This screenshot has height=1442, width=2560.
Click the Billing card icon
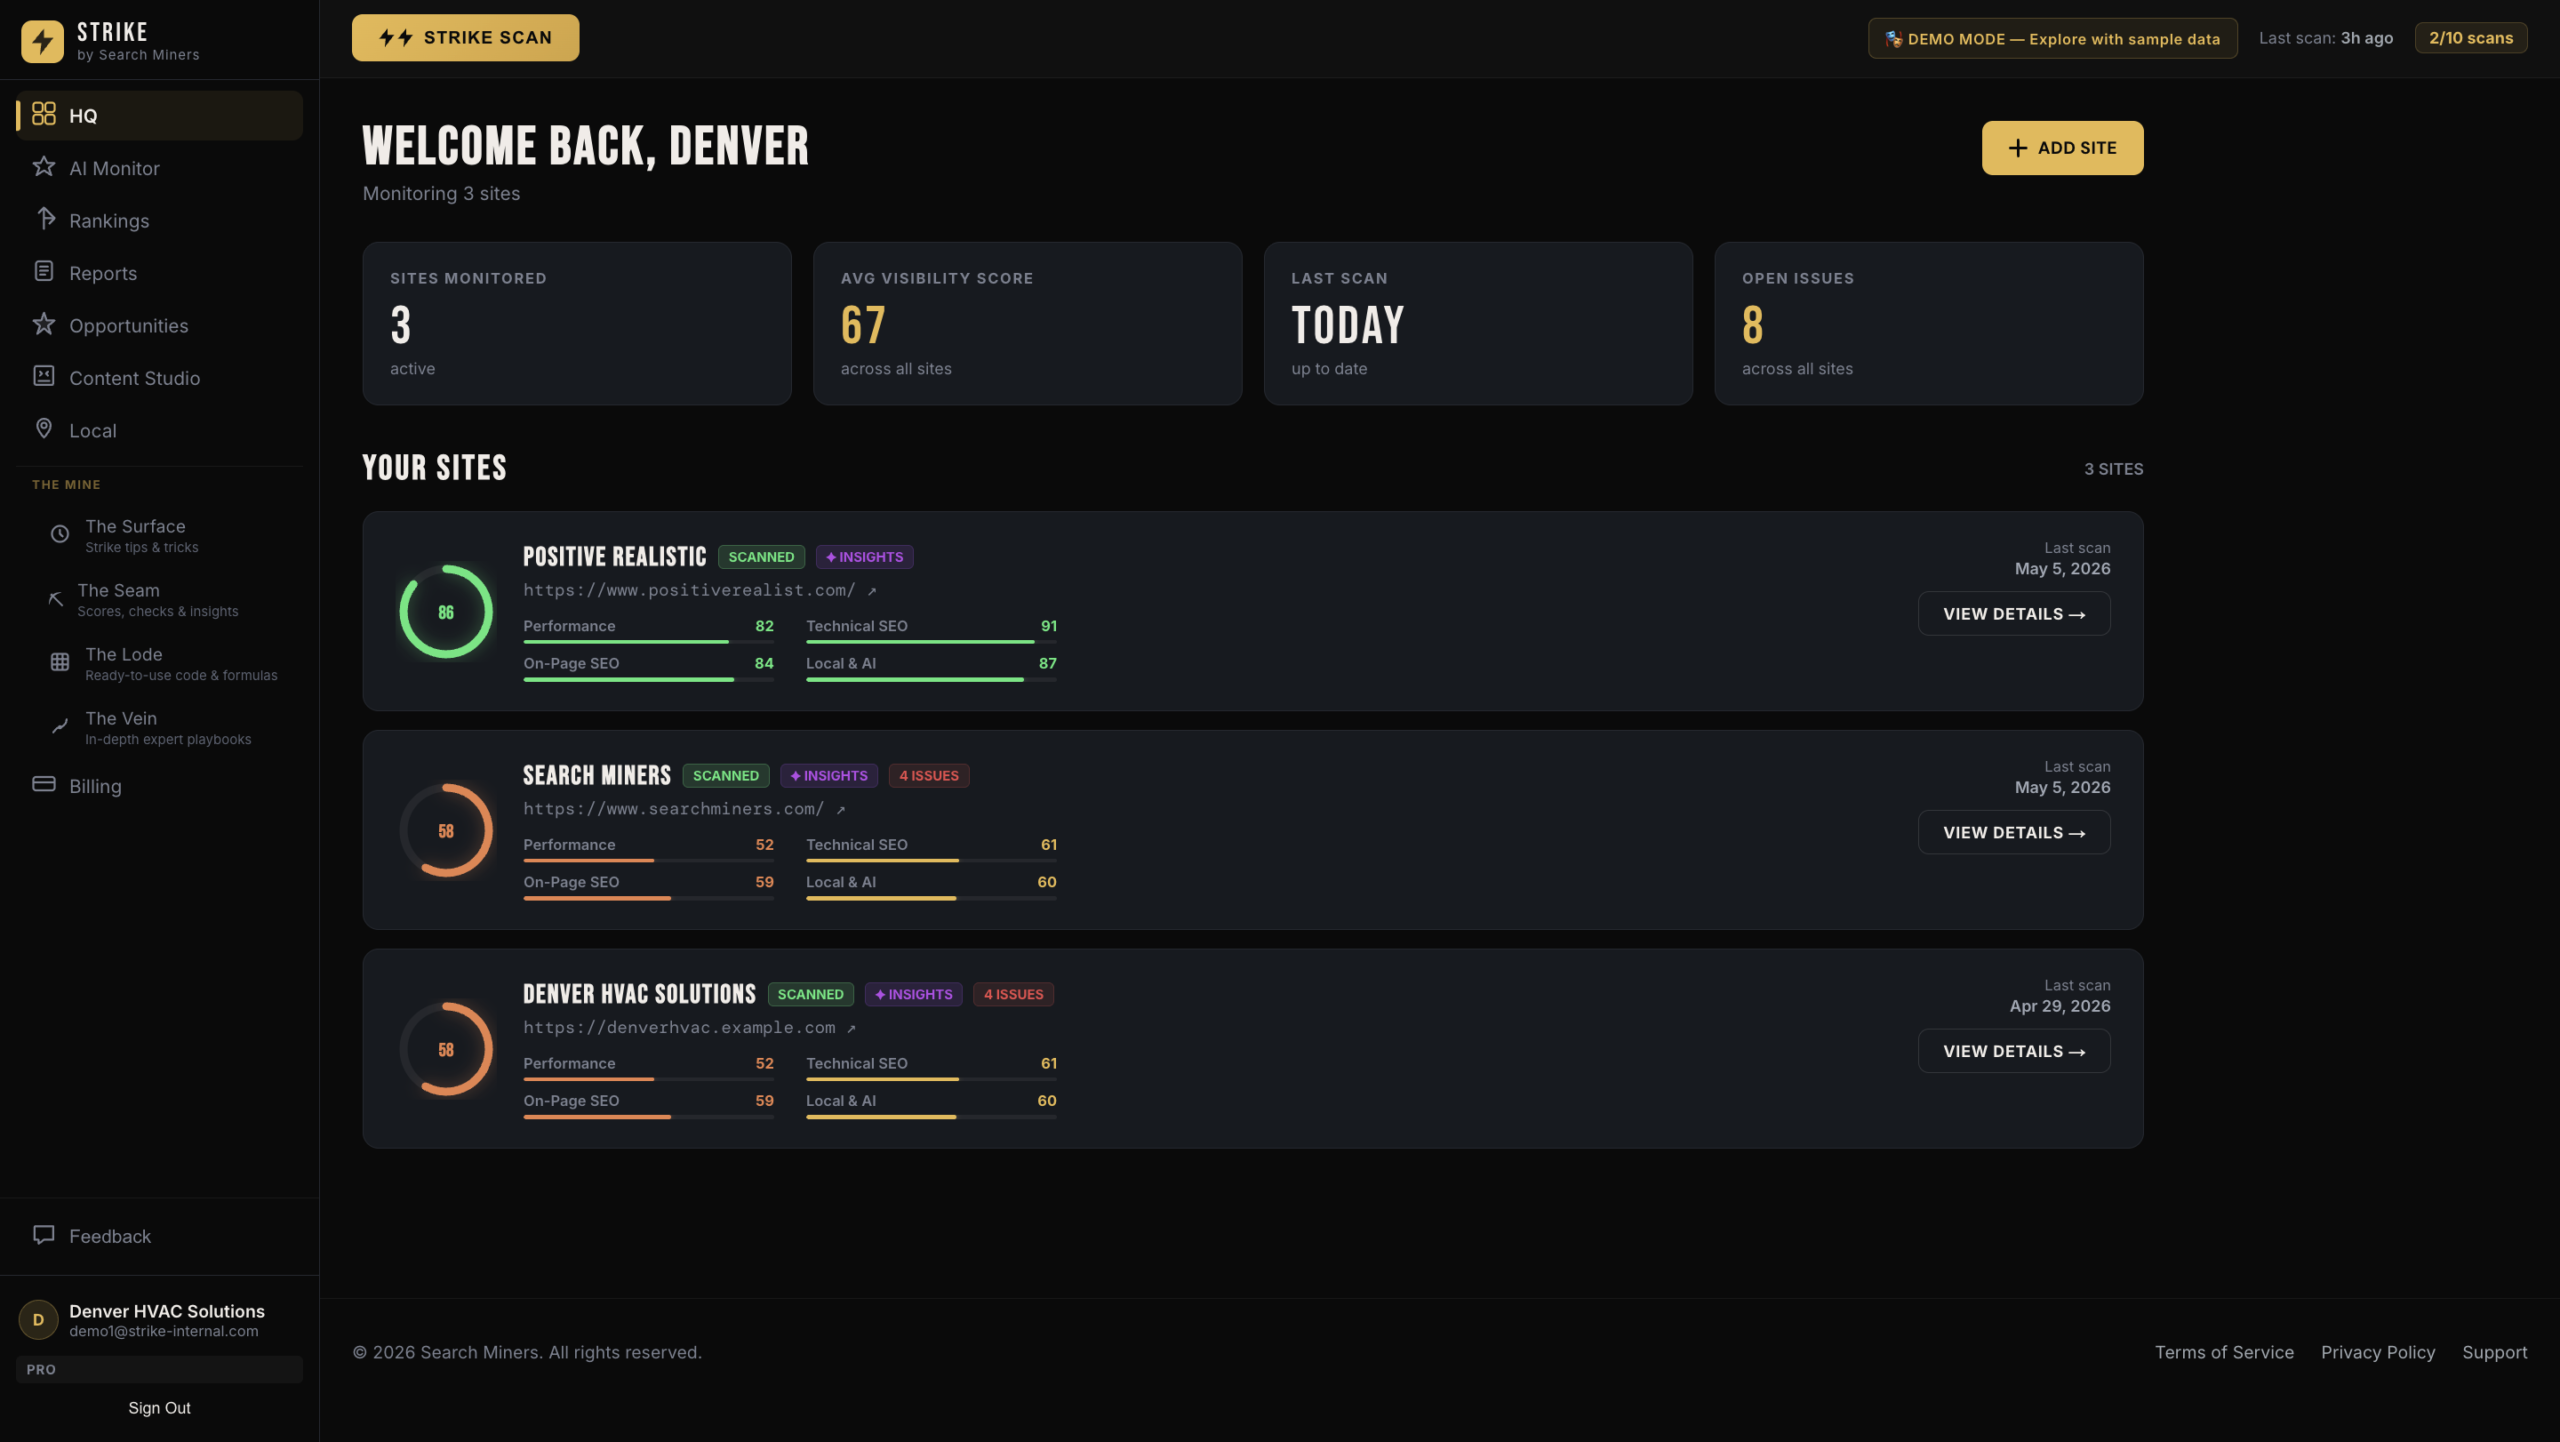pos(43,785)
